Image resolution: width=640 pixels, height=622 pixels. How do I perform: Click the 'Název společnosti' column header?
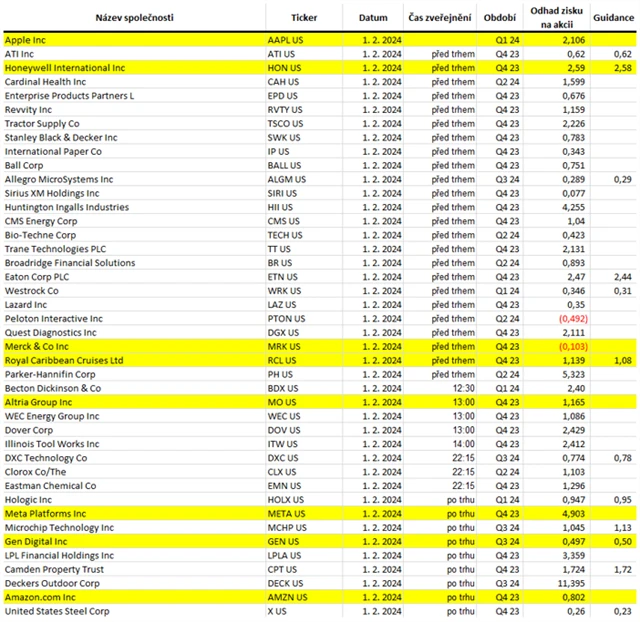[x=133, y=18]
